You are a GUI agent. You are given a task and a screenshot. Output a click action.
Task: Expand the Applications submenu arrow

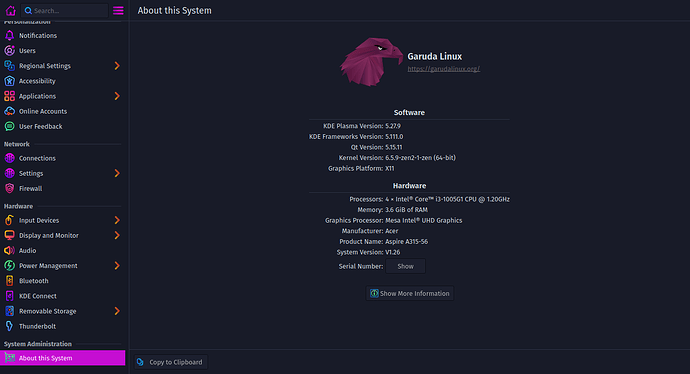pyautogui.click(x=117, y=96)
